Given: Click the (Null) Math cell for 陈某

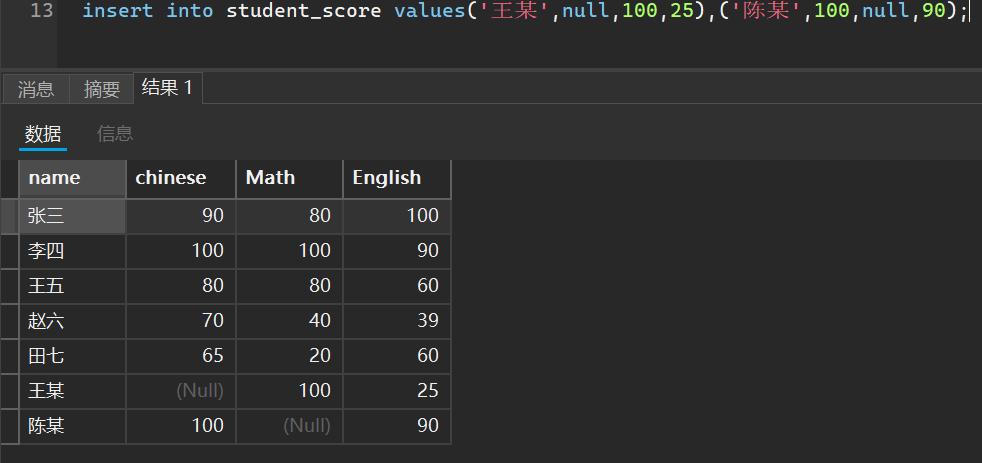Looking at the screenshot, I should point(289,427).
